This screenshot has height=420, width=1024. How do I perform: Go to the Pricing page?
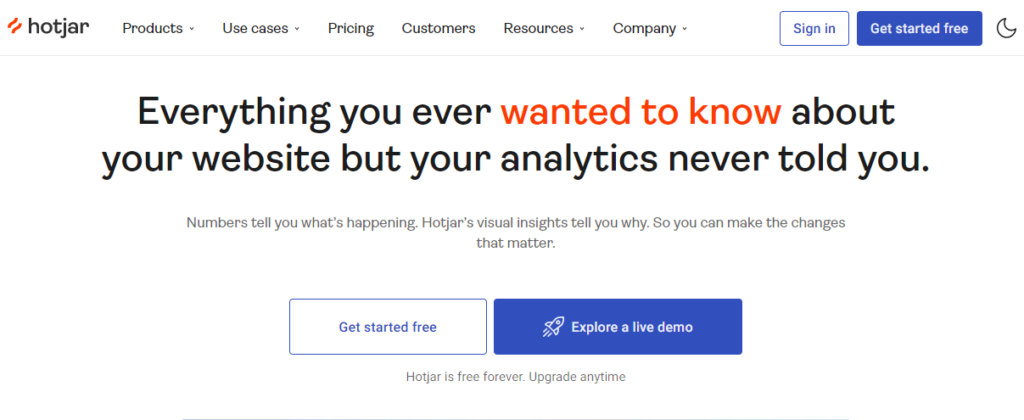pos(350,28)
